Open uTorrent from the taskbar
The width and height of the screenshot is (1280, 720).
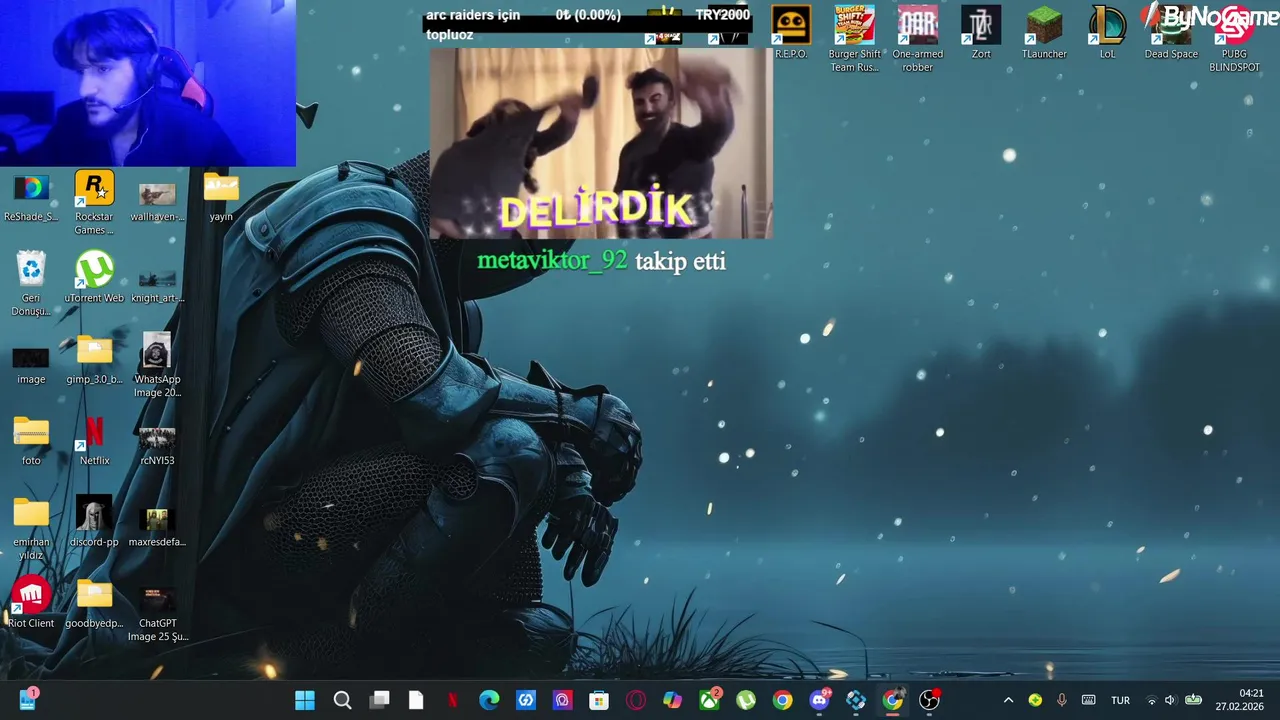(x=746, y=700)
